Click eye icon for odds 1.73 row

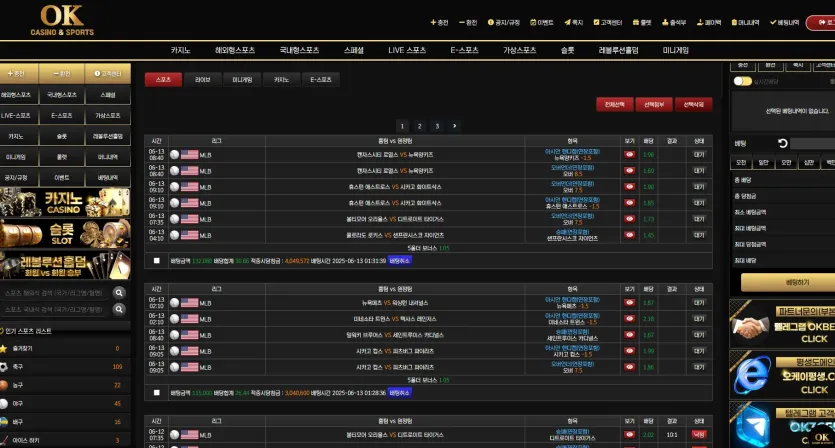click(629, 219)
